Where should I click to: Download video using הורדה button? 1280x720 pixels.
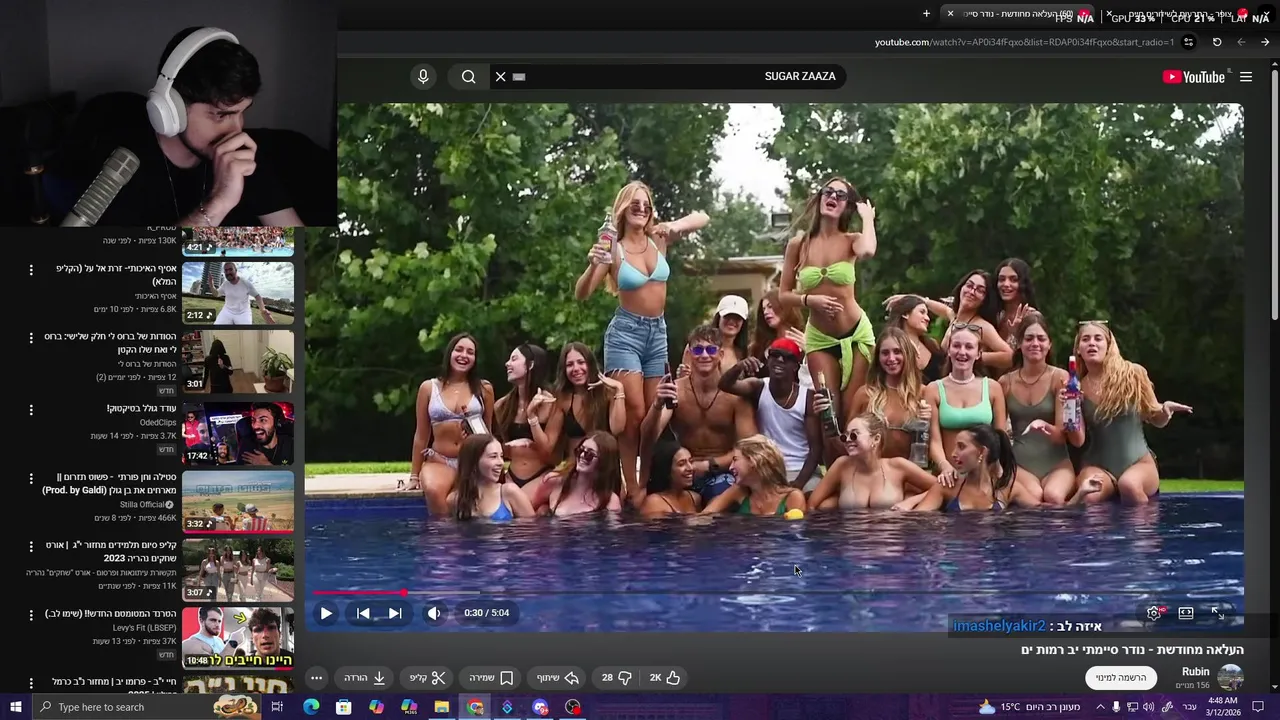(x=365, y=678)
